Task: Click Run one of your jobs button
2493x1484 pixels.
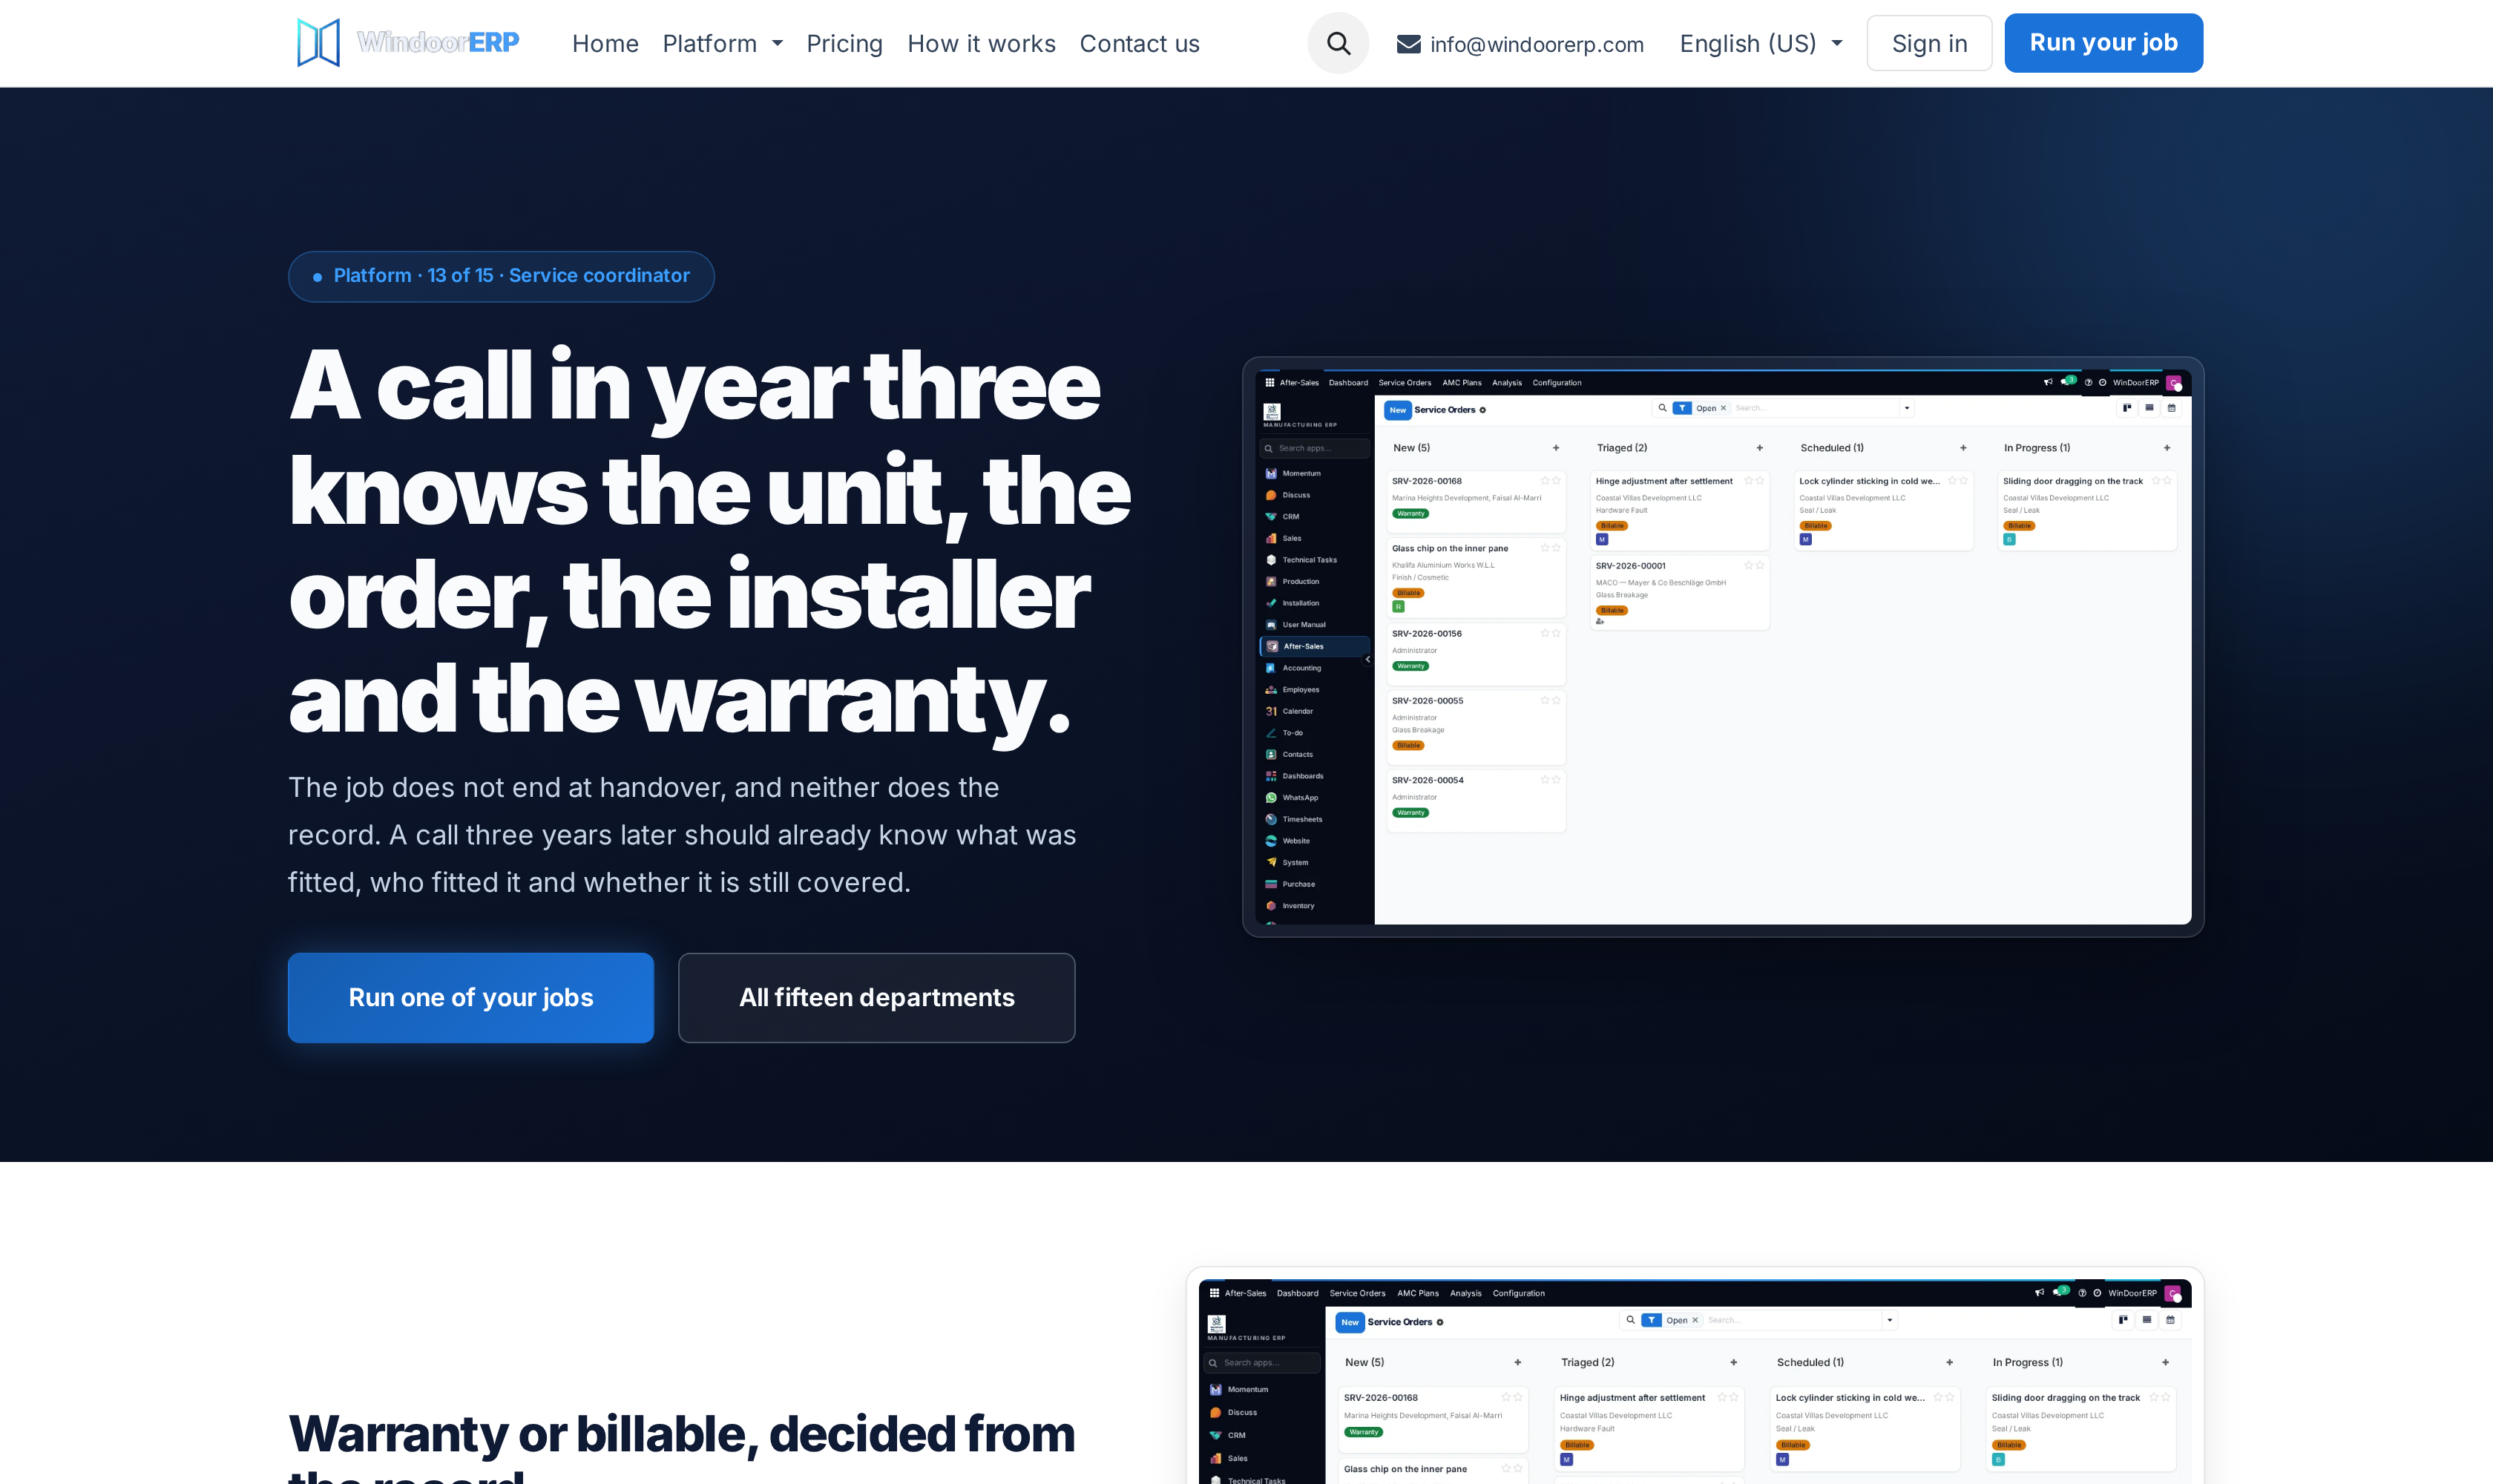Action: 471,998
